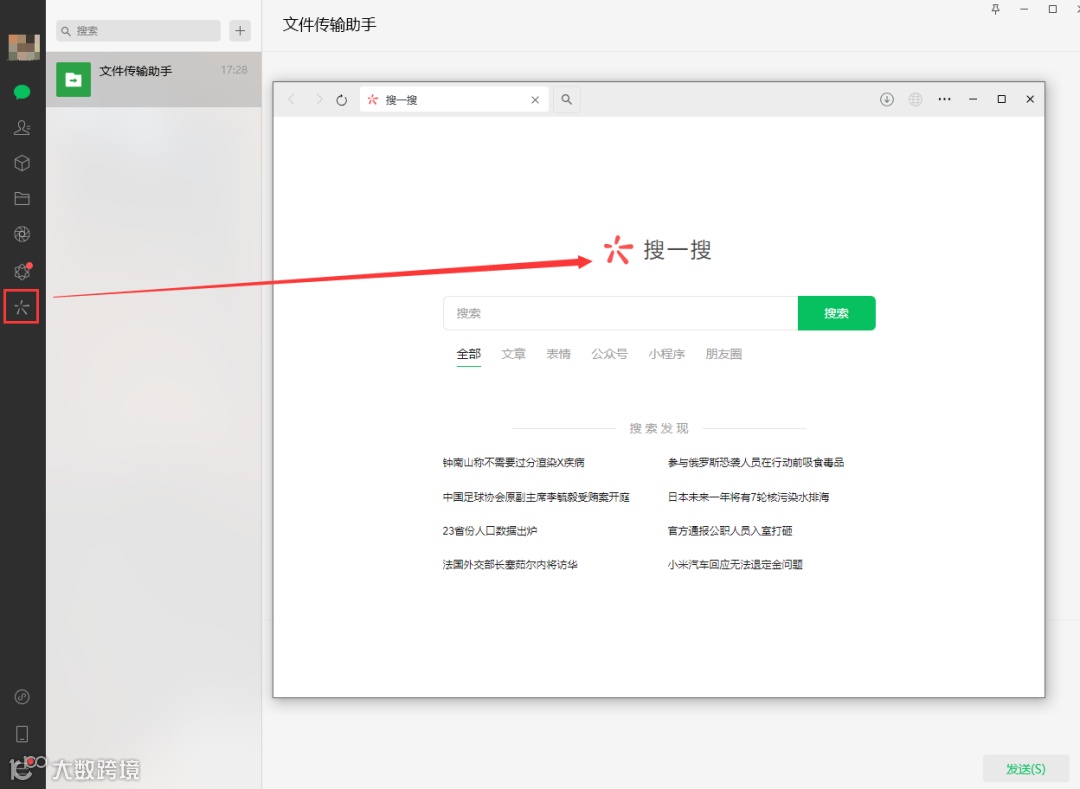Screen dimensions: 1080x789
Task: Select the 朋友圈 filter tab
Action: pos(723,354)
